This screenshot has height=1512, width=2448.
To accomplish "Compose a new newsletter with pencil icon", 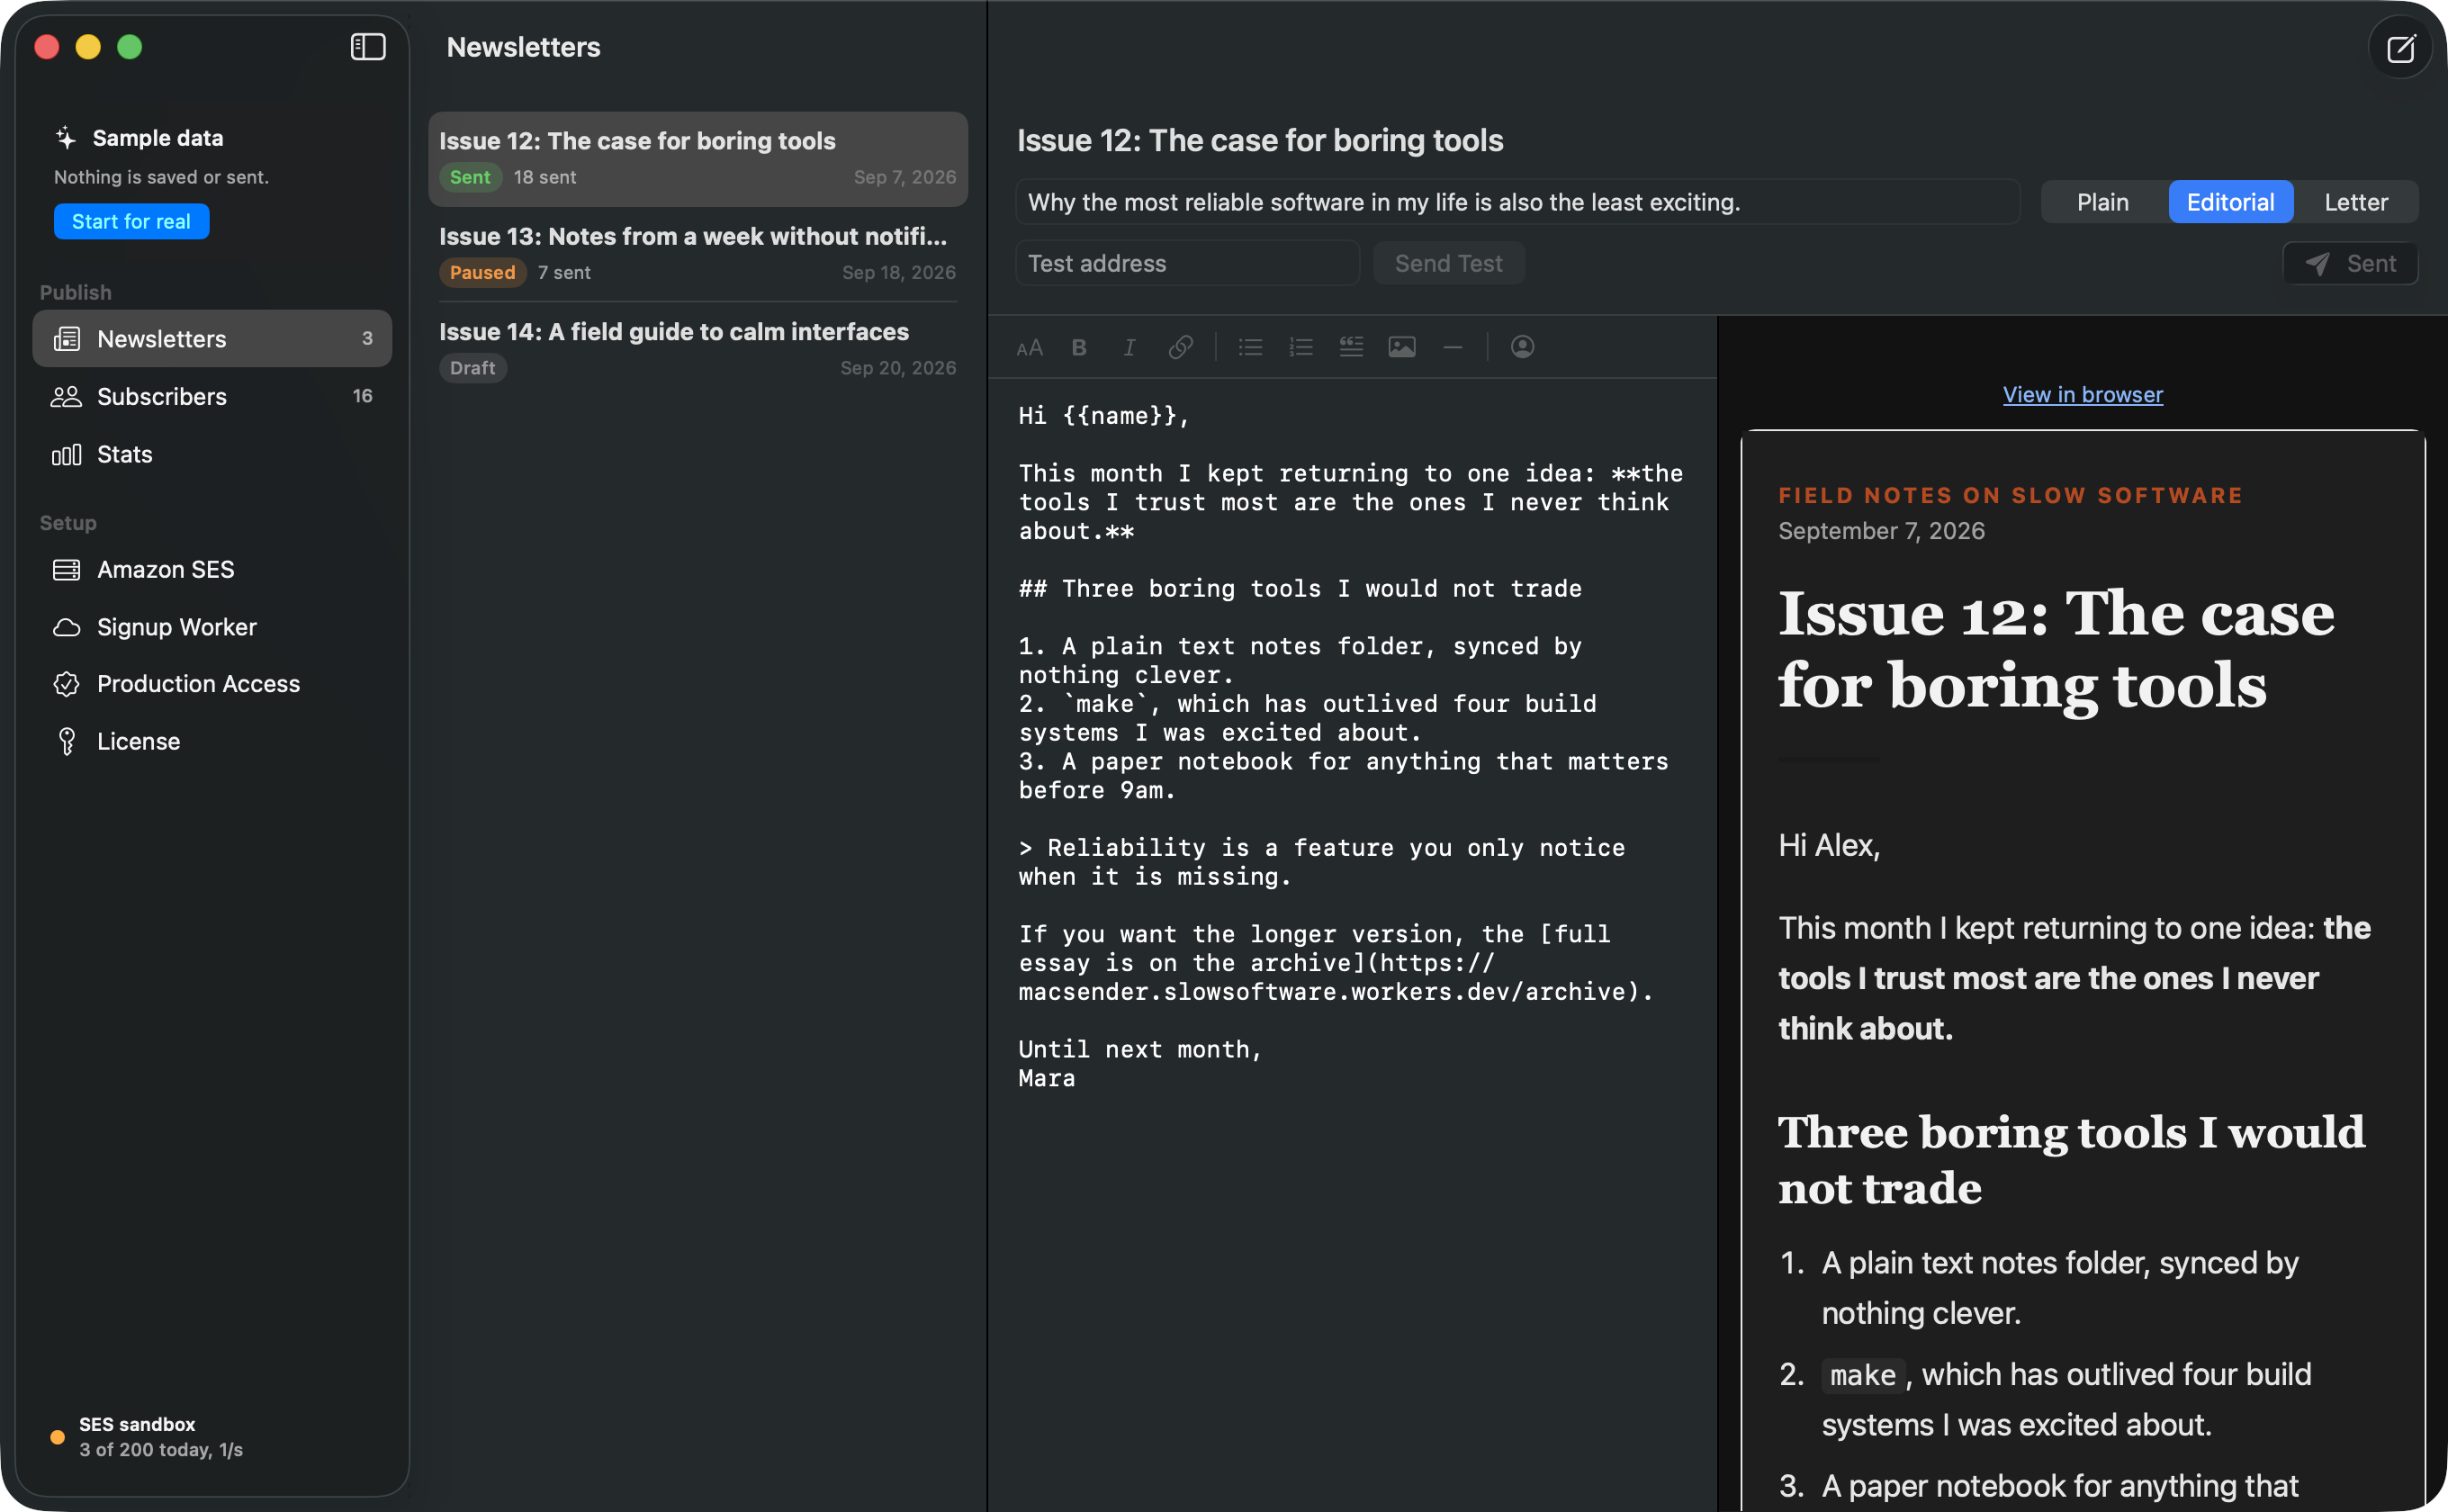I will [x=2400, y=48].
